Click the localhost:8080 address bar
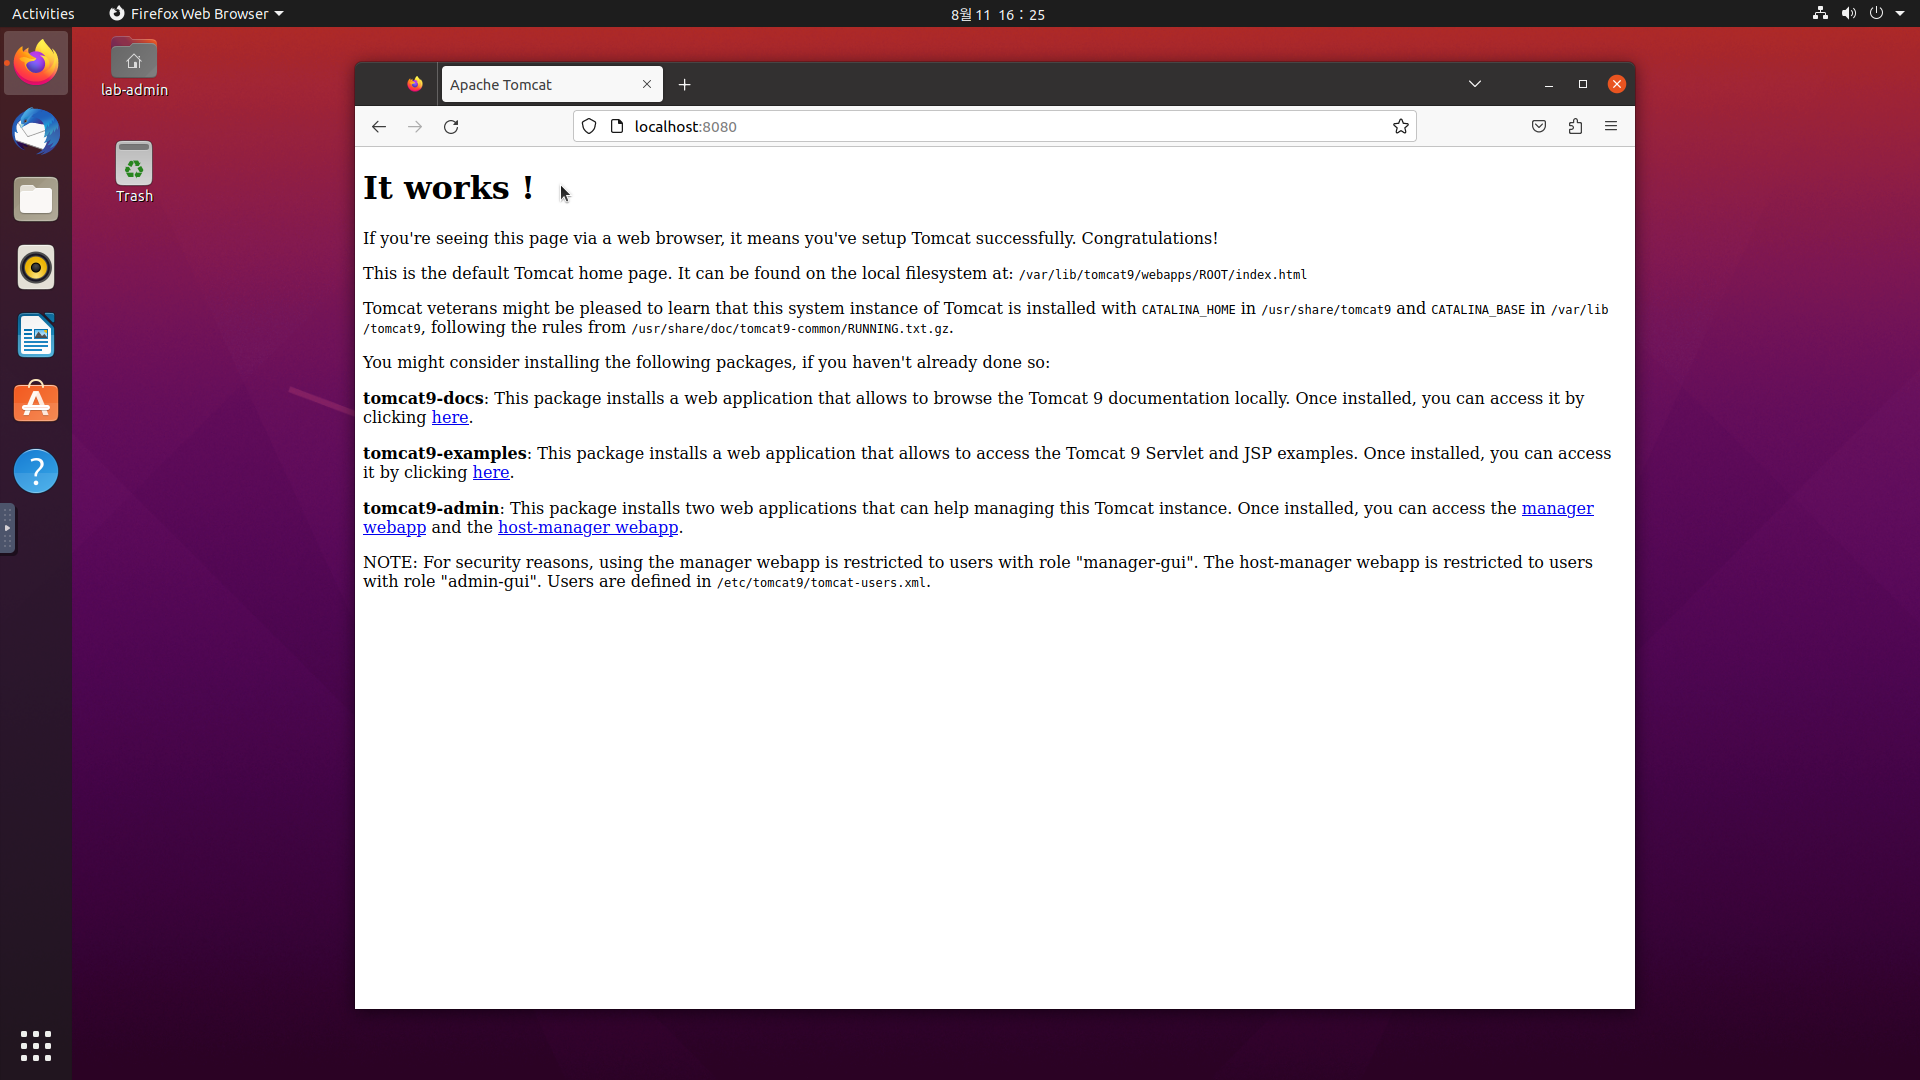 (1000, 127)
